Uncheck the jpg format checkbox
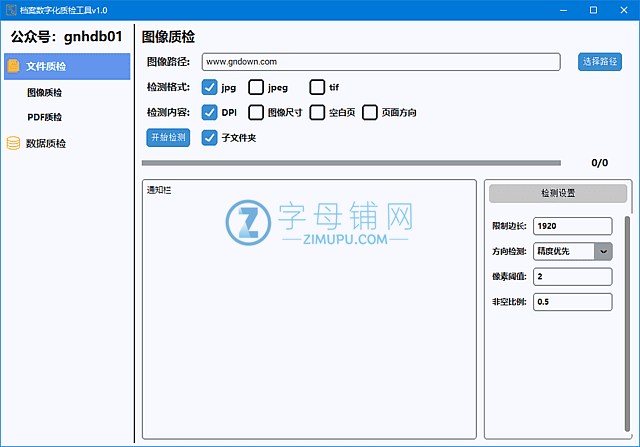This screenshot has width=640, height=447. click(x=210, y=87)
